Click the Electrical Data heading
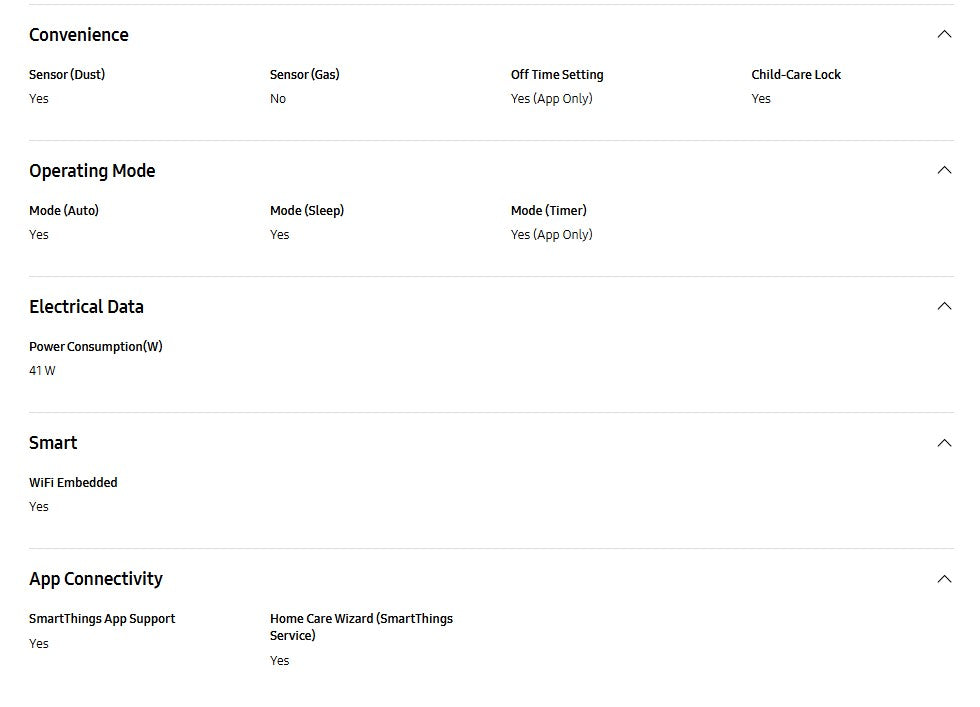Image resolution: width=980 pixels, height=707 pixels. click(86, 307)
